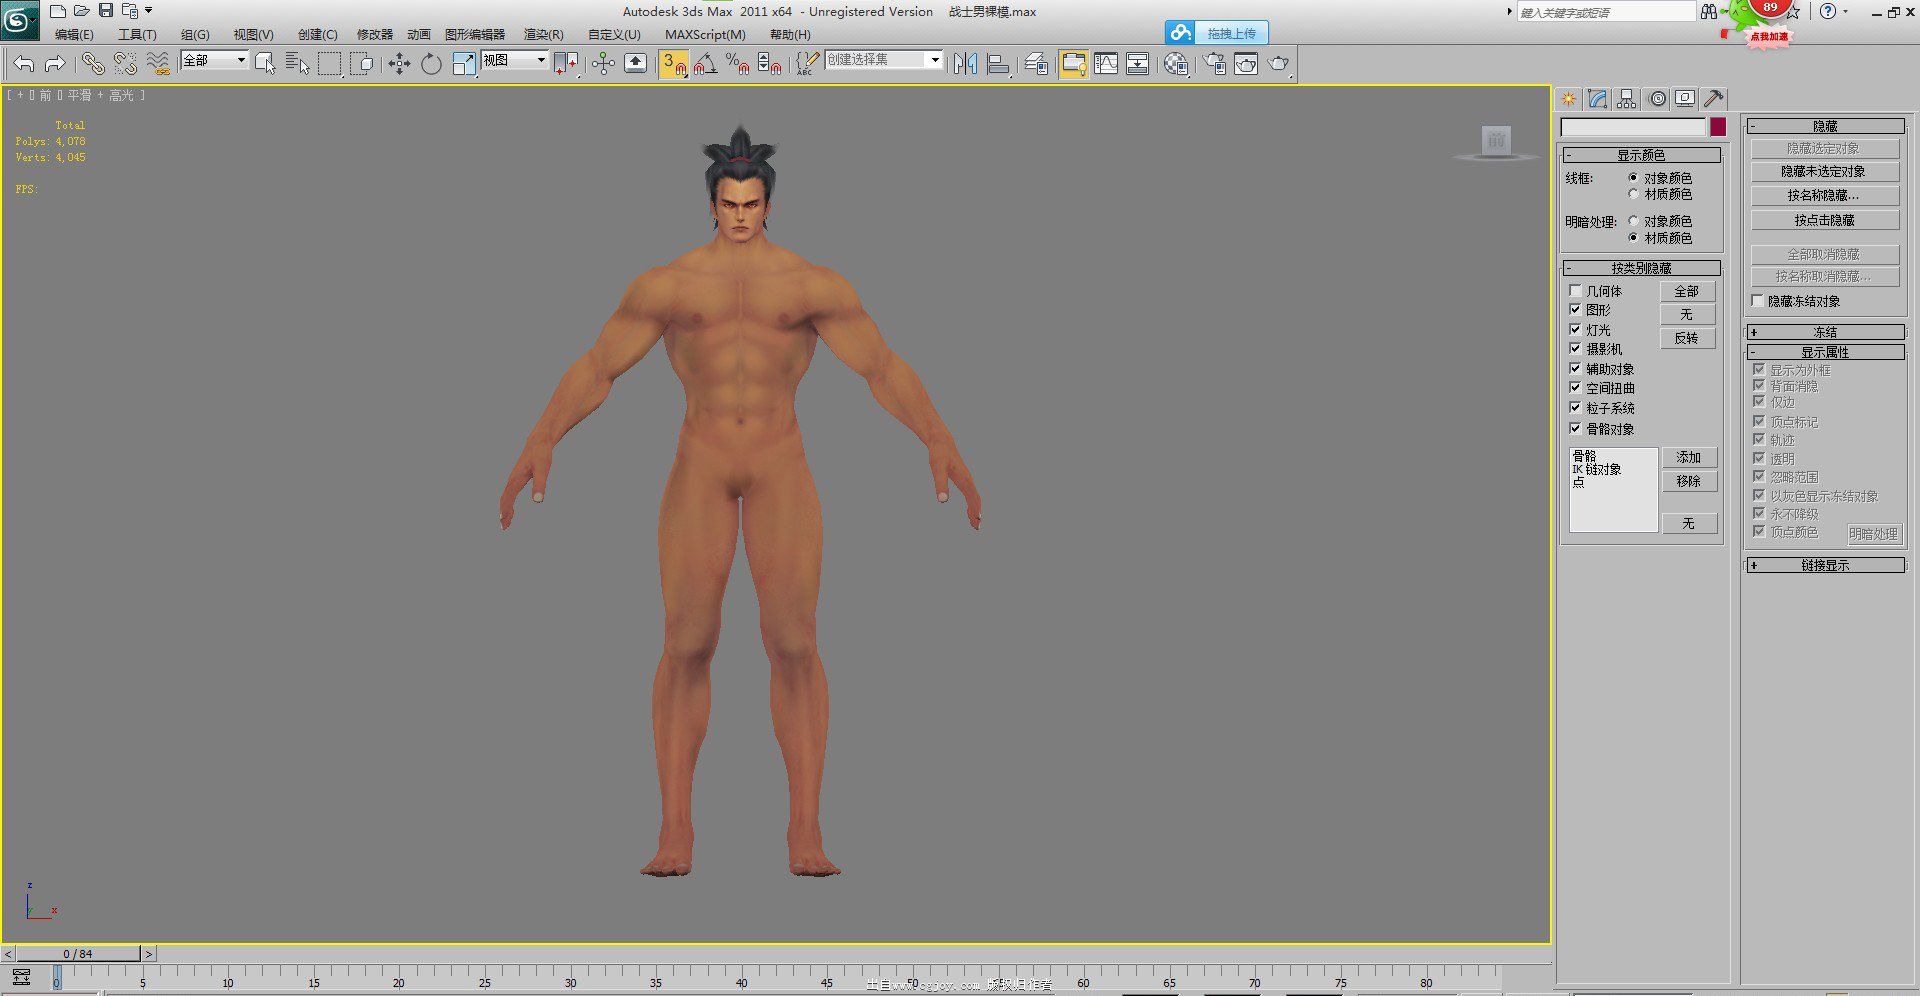Choose the Rectangular Selection Region tool
Screen dimensions: 1920x996
tap(329, 64)
